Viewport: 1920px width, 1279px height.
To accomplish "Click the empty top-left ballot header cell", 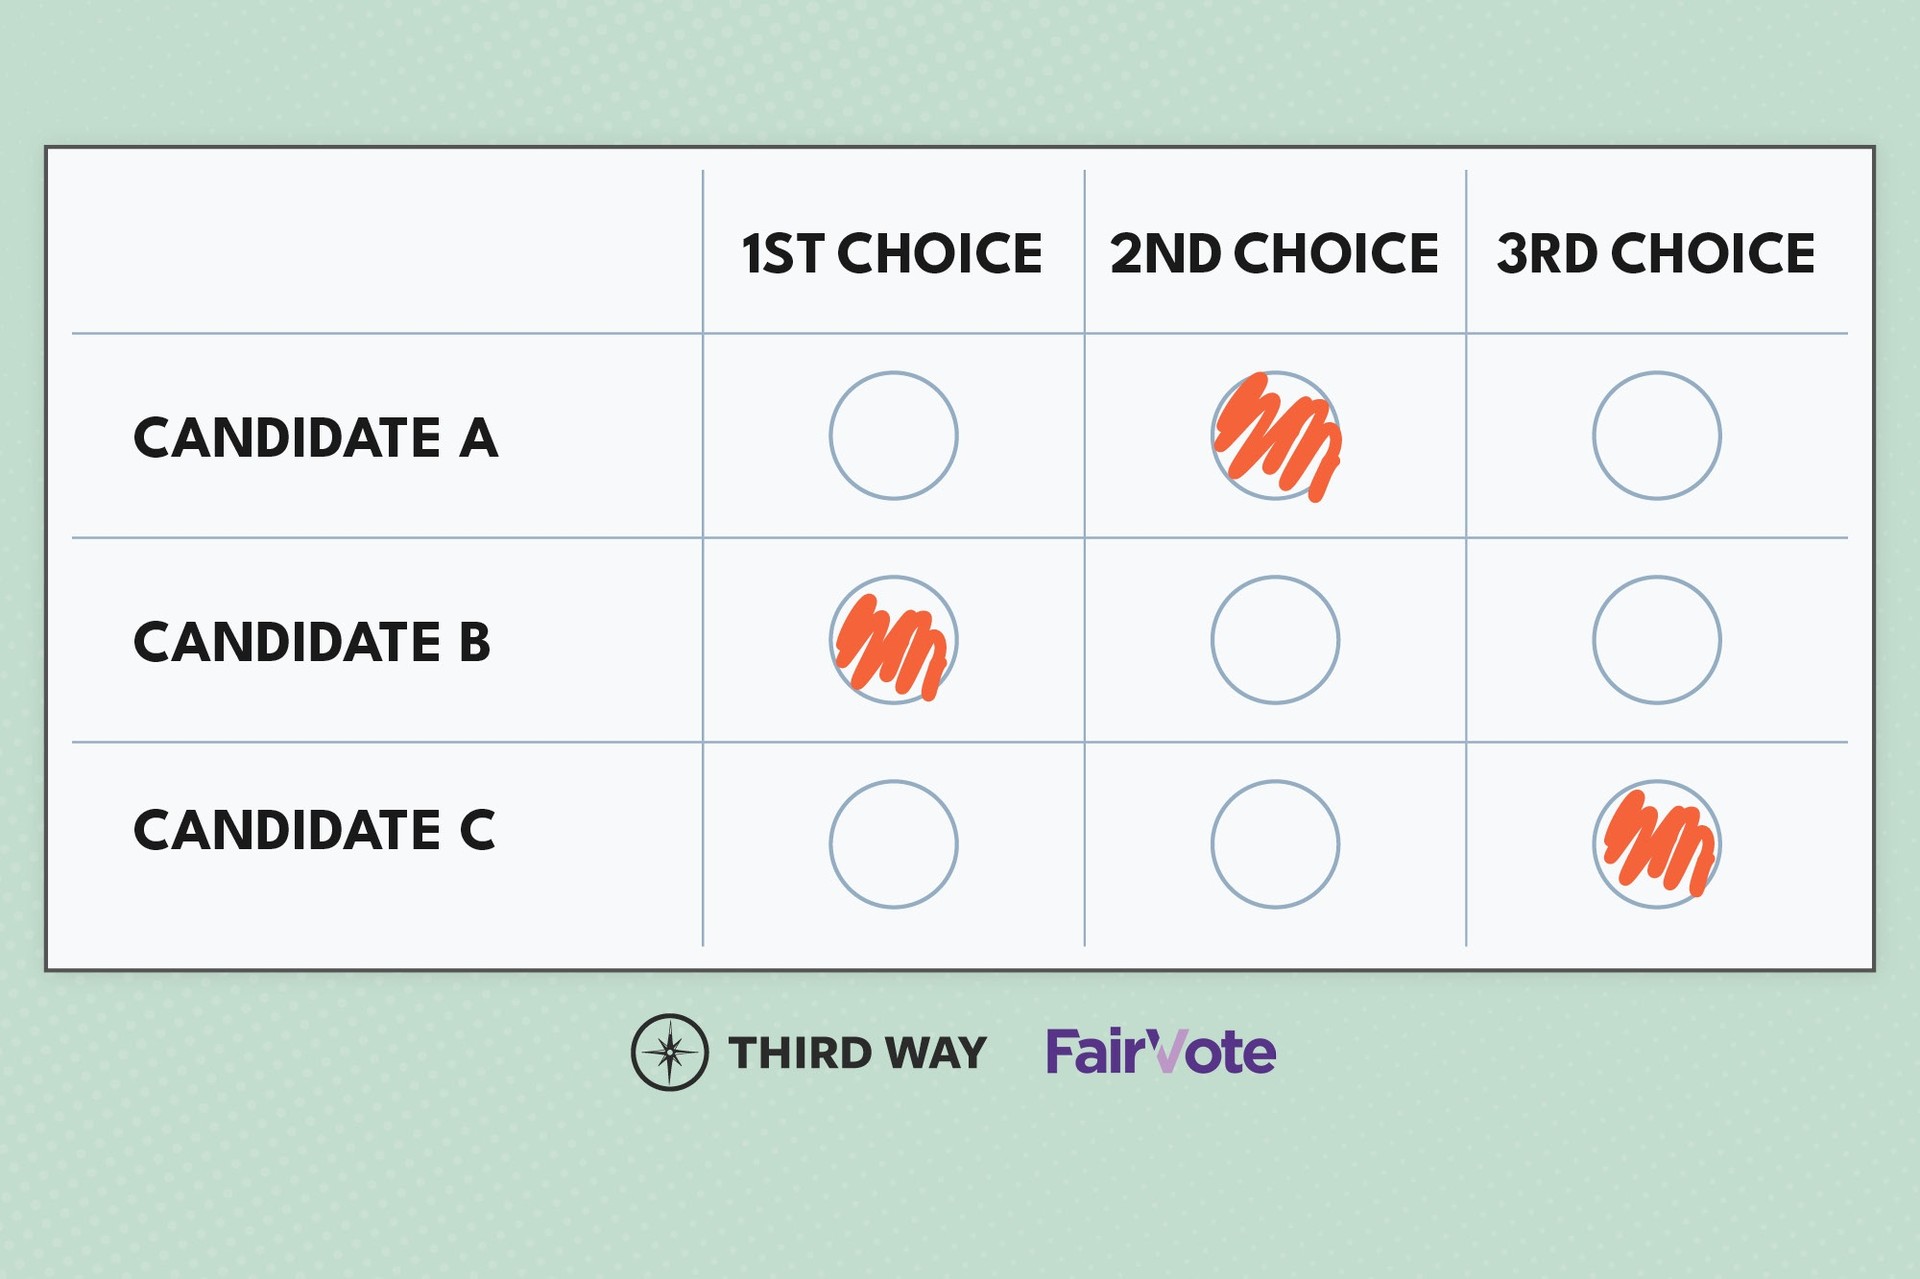I will click(x=387, y=251).
